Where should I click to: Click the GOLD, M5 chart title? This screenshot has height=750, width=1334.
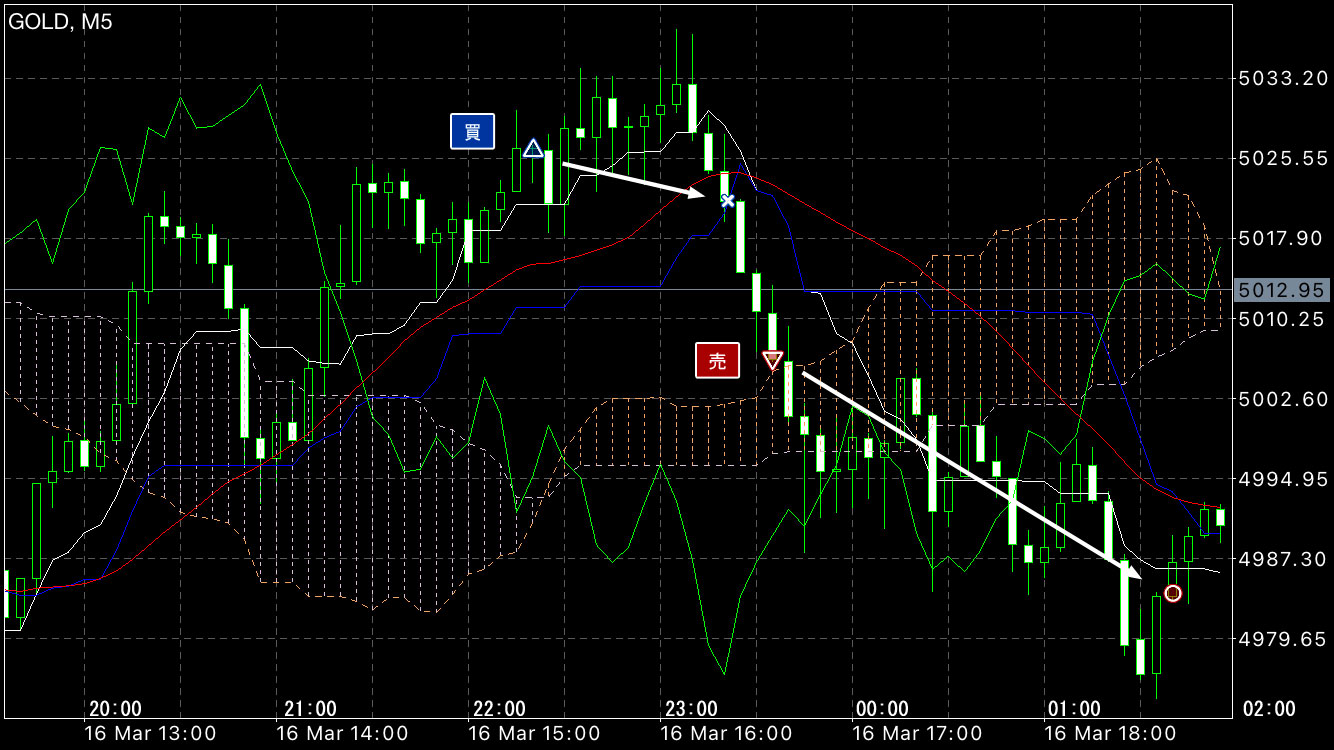coord(61,23)
